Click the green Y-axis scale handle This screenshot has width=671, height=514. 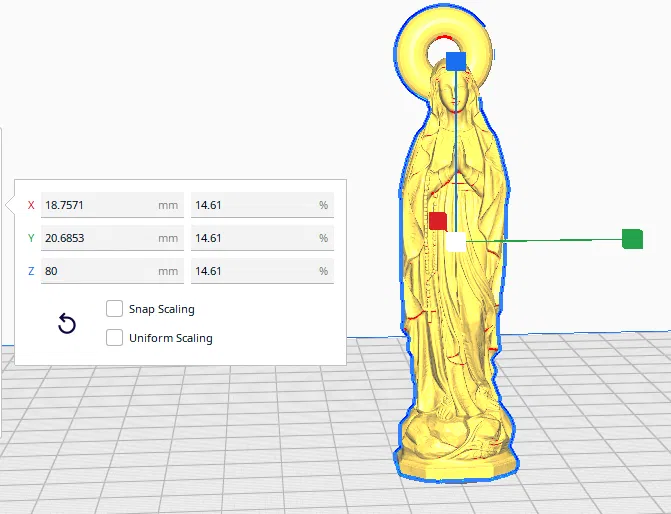632,239
